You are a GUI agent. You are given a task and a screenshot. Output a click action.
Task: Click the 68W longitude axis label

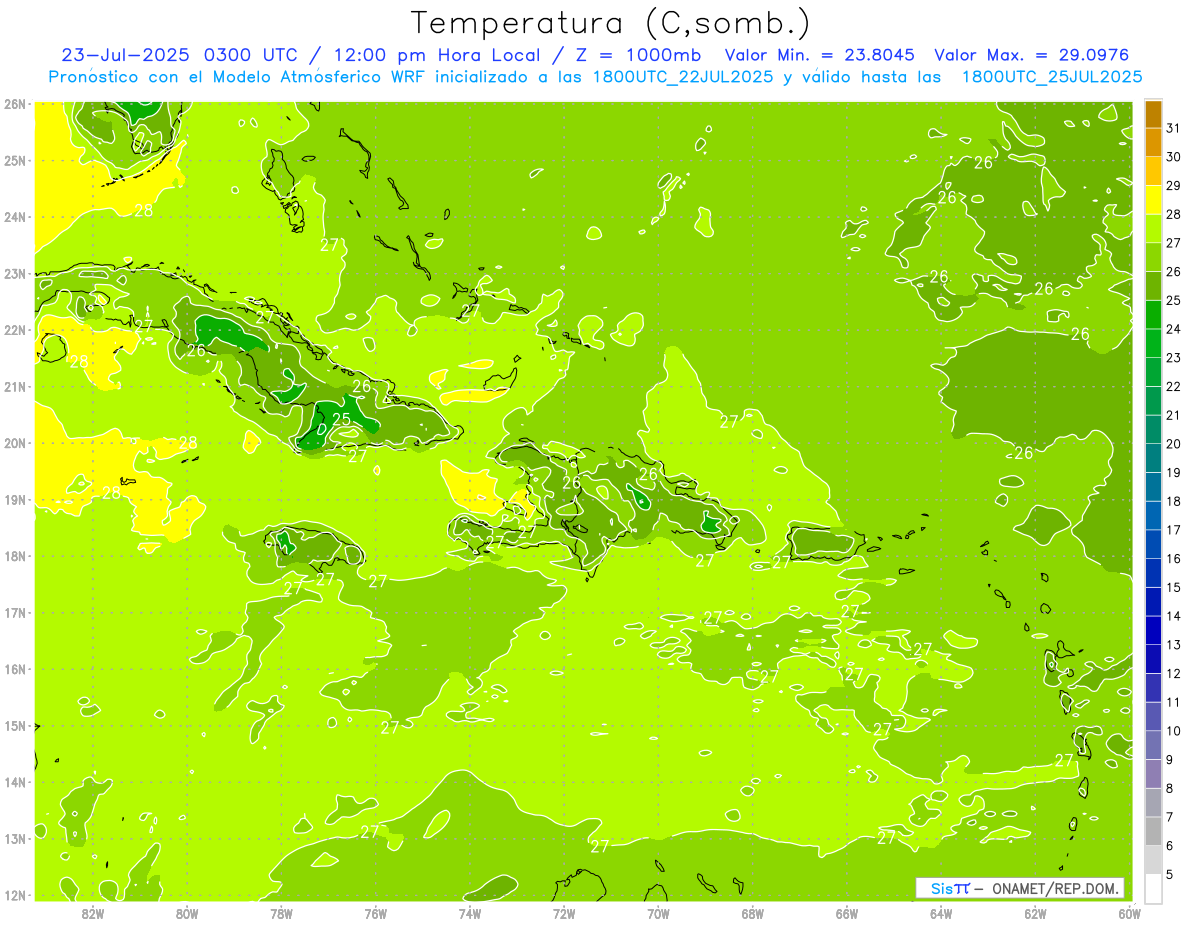(753, 912)
